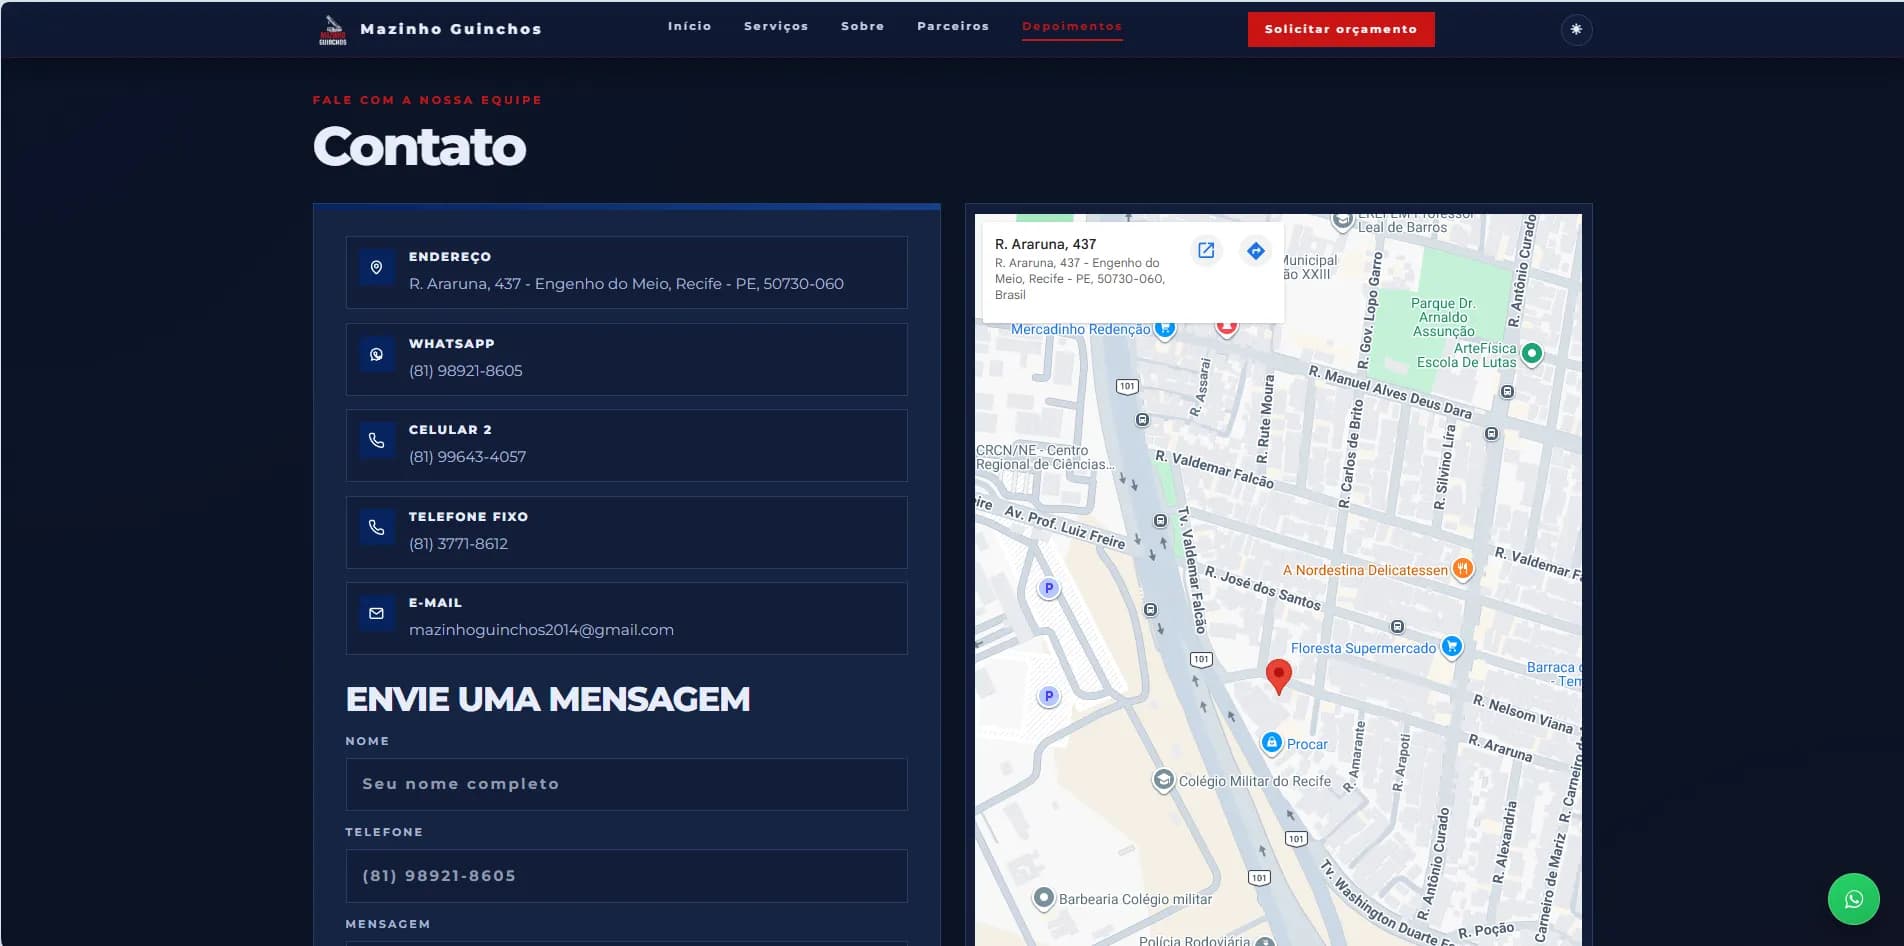
Task: Click the Celular 2 number (81) 99643-4057
Action: [x=467, y=457]
